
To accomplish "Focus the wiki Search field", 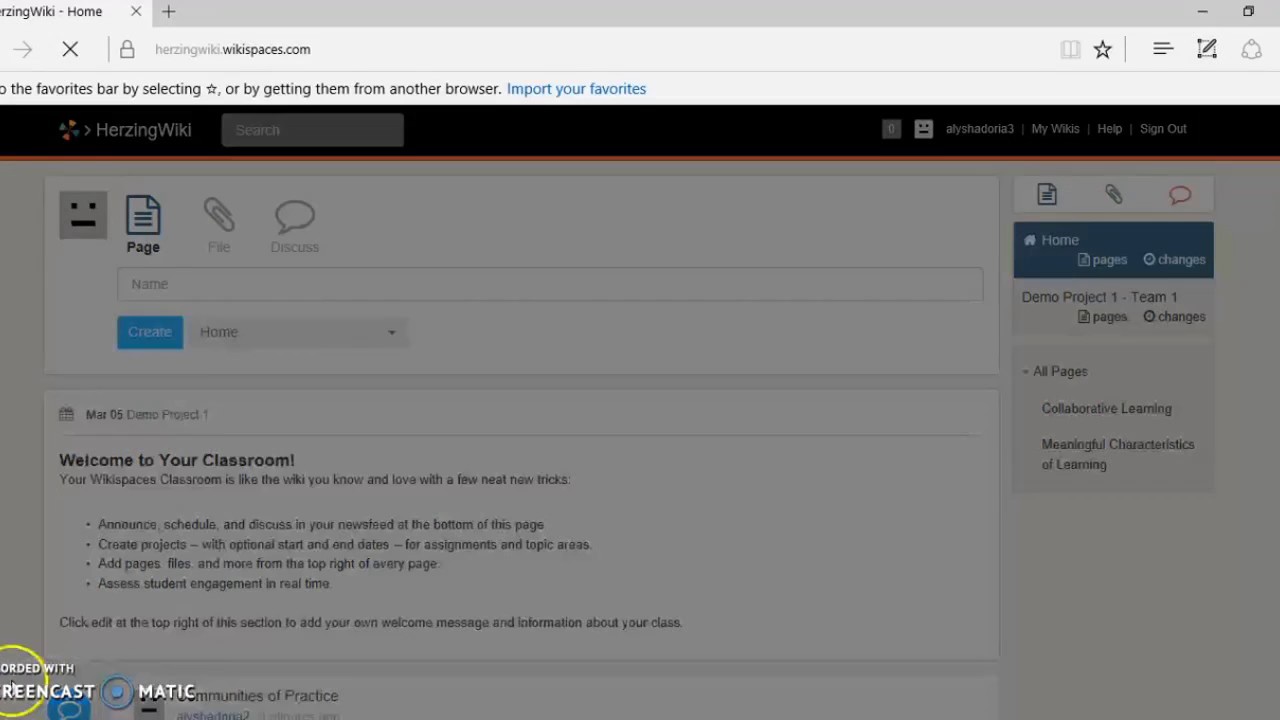I will tap(312, 130).
